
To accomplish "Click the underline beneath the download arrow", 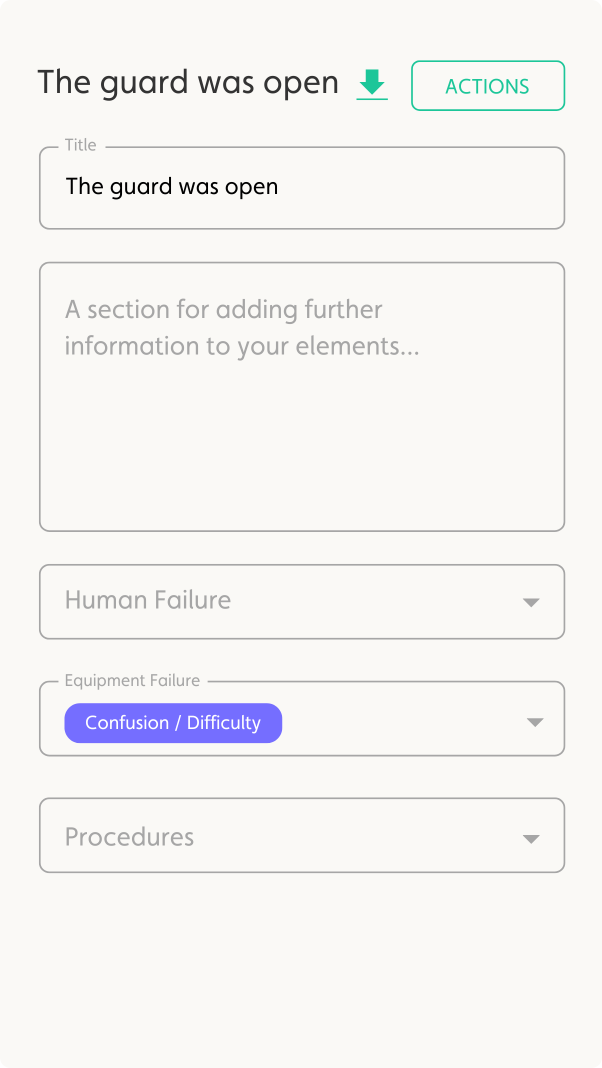I will tap(372, 99).
